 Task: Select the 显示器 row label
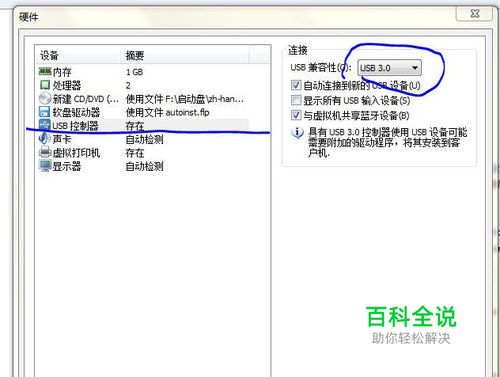(x=67, y=166)
